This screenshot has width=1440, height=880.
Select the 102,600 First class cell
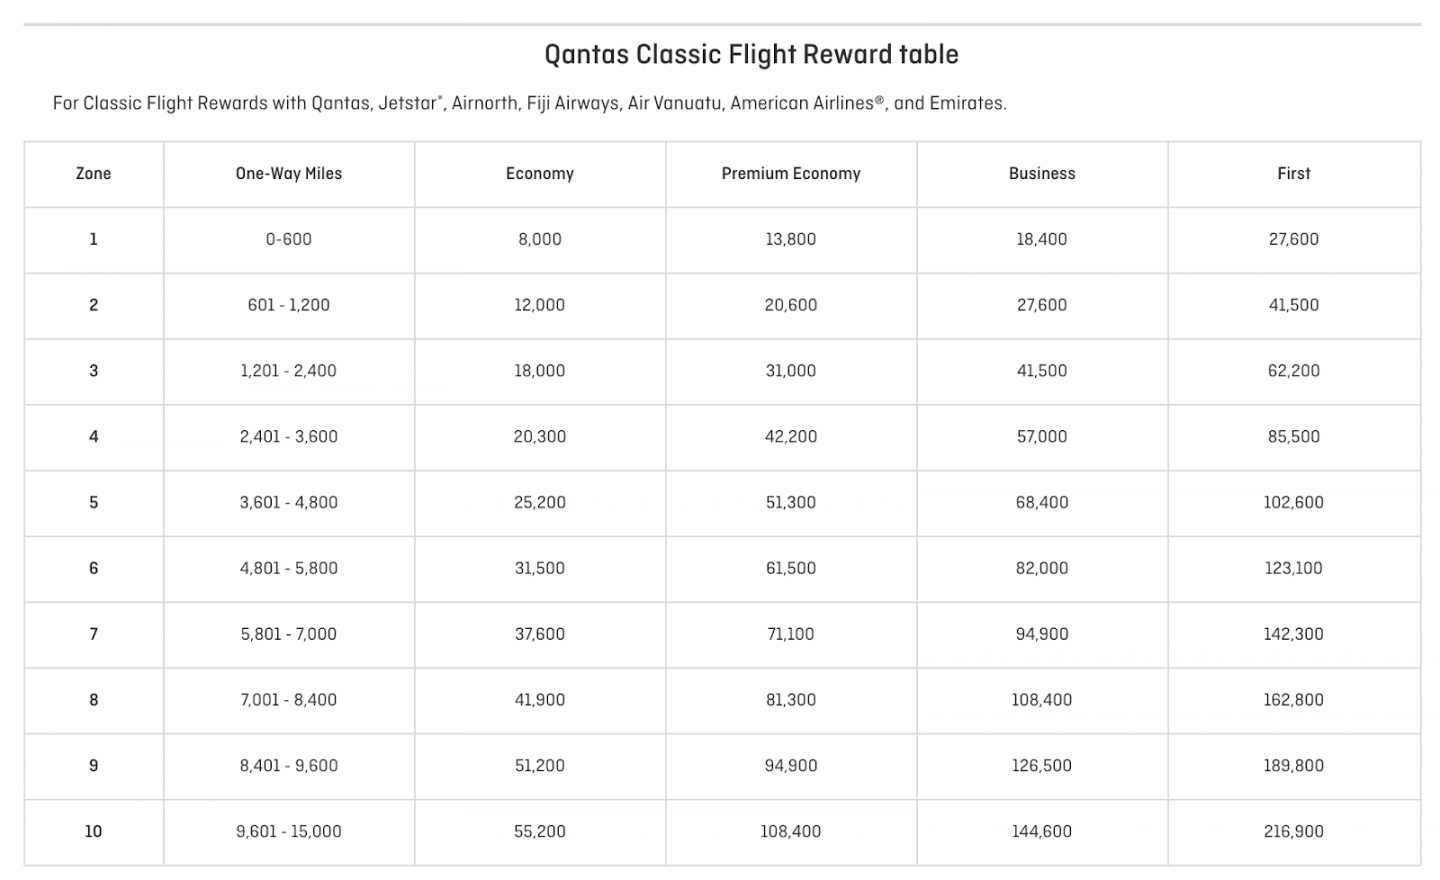point(1293,503)
